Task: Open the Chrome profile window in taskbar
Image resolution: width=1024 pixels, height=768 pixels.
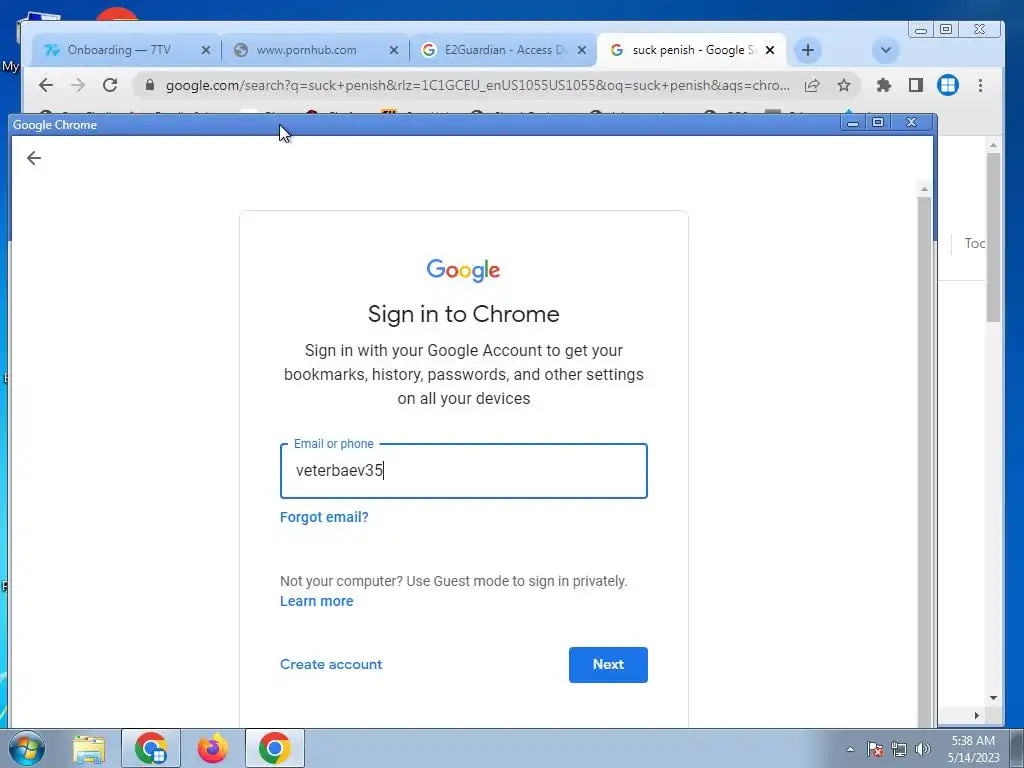Action: [151, 748]
